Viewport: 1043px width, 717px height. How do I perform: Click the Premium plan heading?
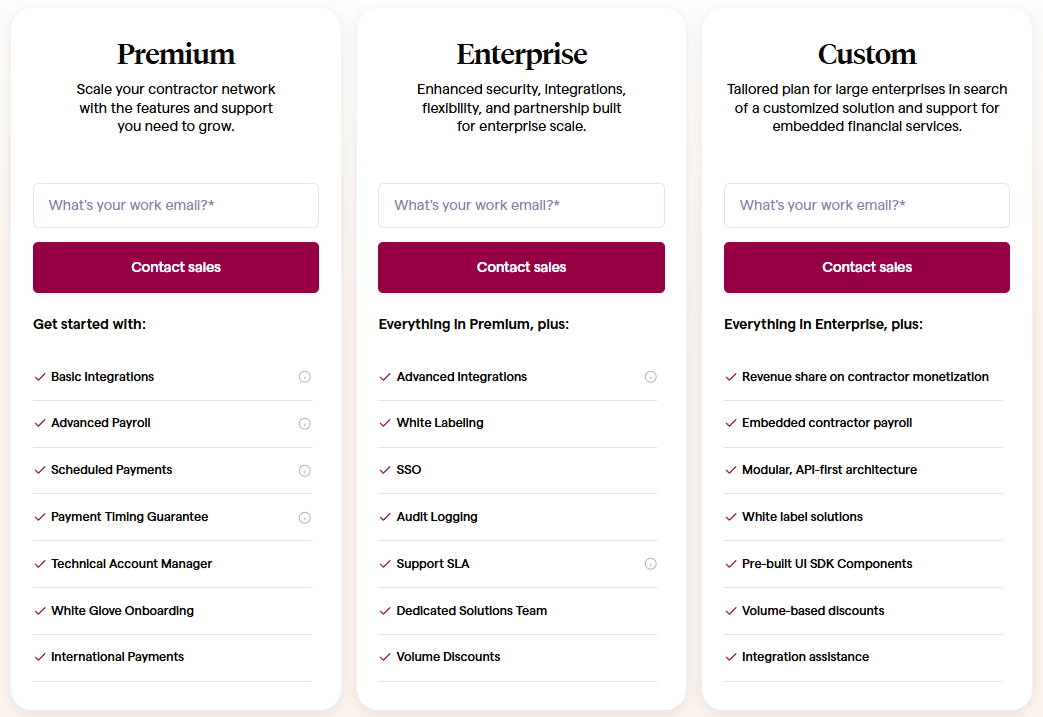tap(176, 54)
